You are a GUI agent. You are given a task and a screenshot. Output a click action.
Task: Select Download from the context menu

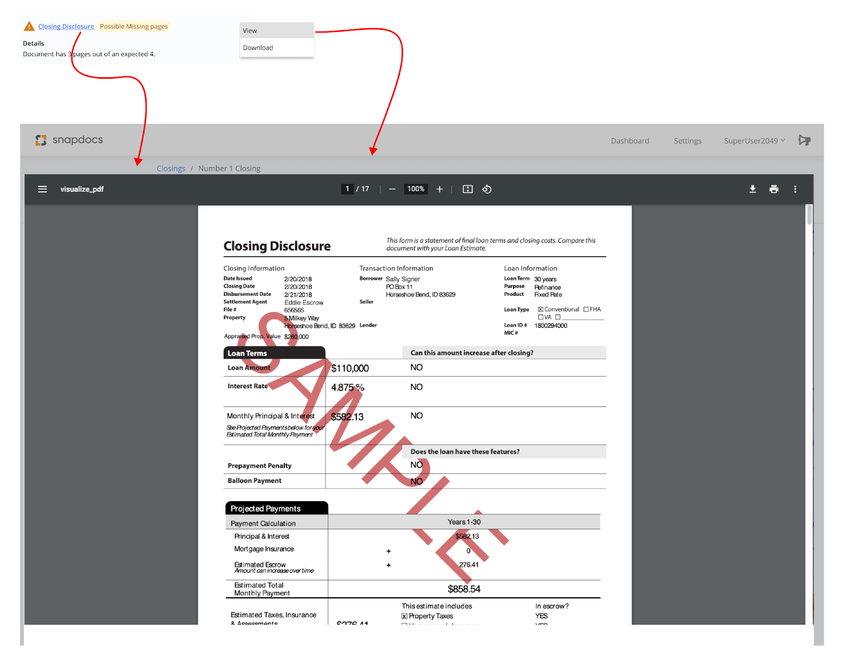(x=277, y=48)
